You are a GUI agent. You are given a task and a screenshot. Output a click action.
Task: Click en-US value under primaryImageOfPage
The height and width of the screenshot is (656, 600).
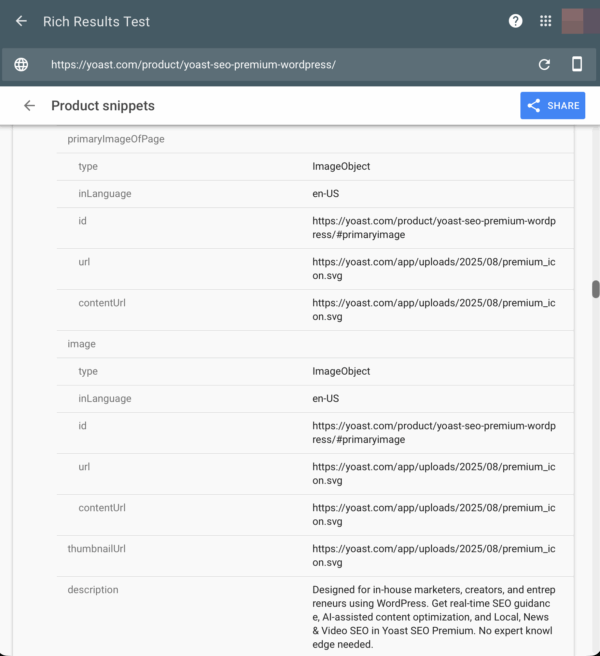(326, 194)
